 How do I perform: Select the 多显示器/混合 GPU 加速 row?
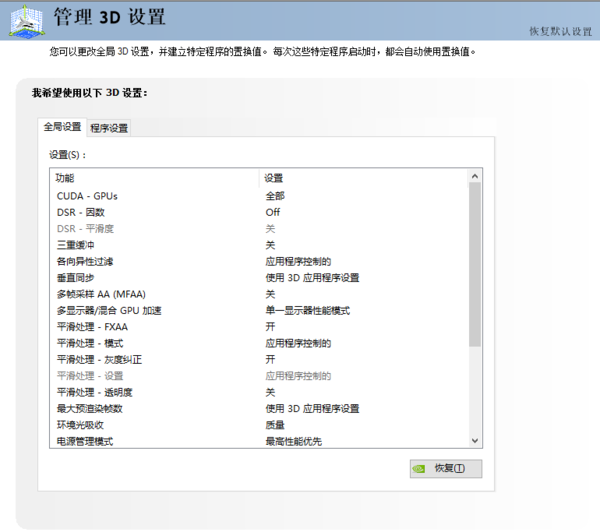tap(259, 310)
